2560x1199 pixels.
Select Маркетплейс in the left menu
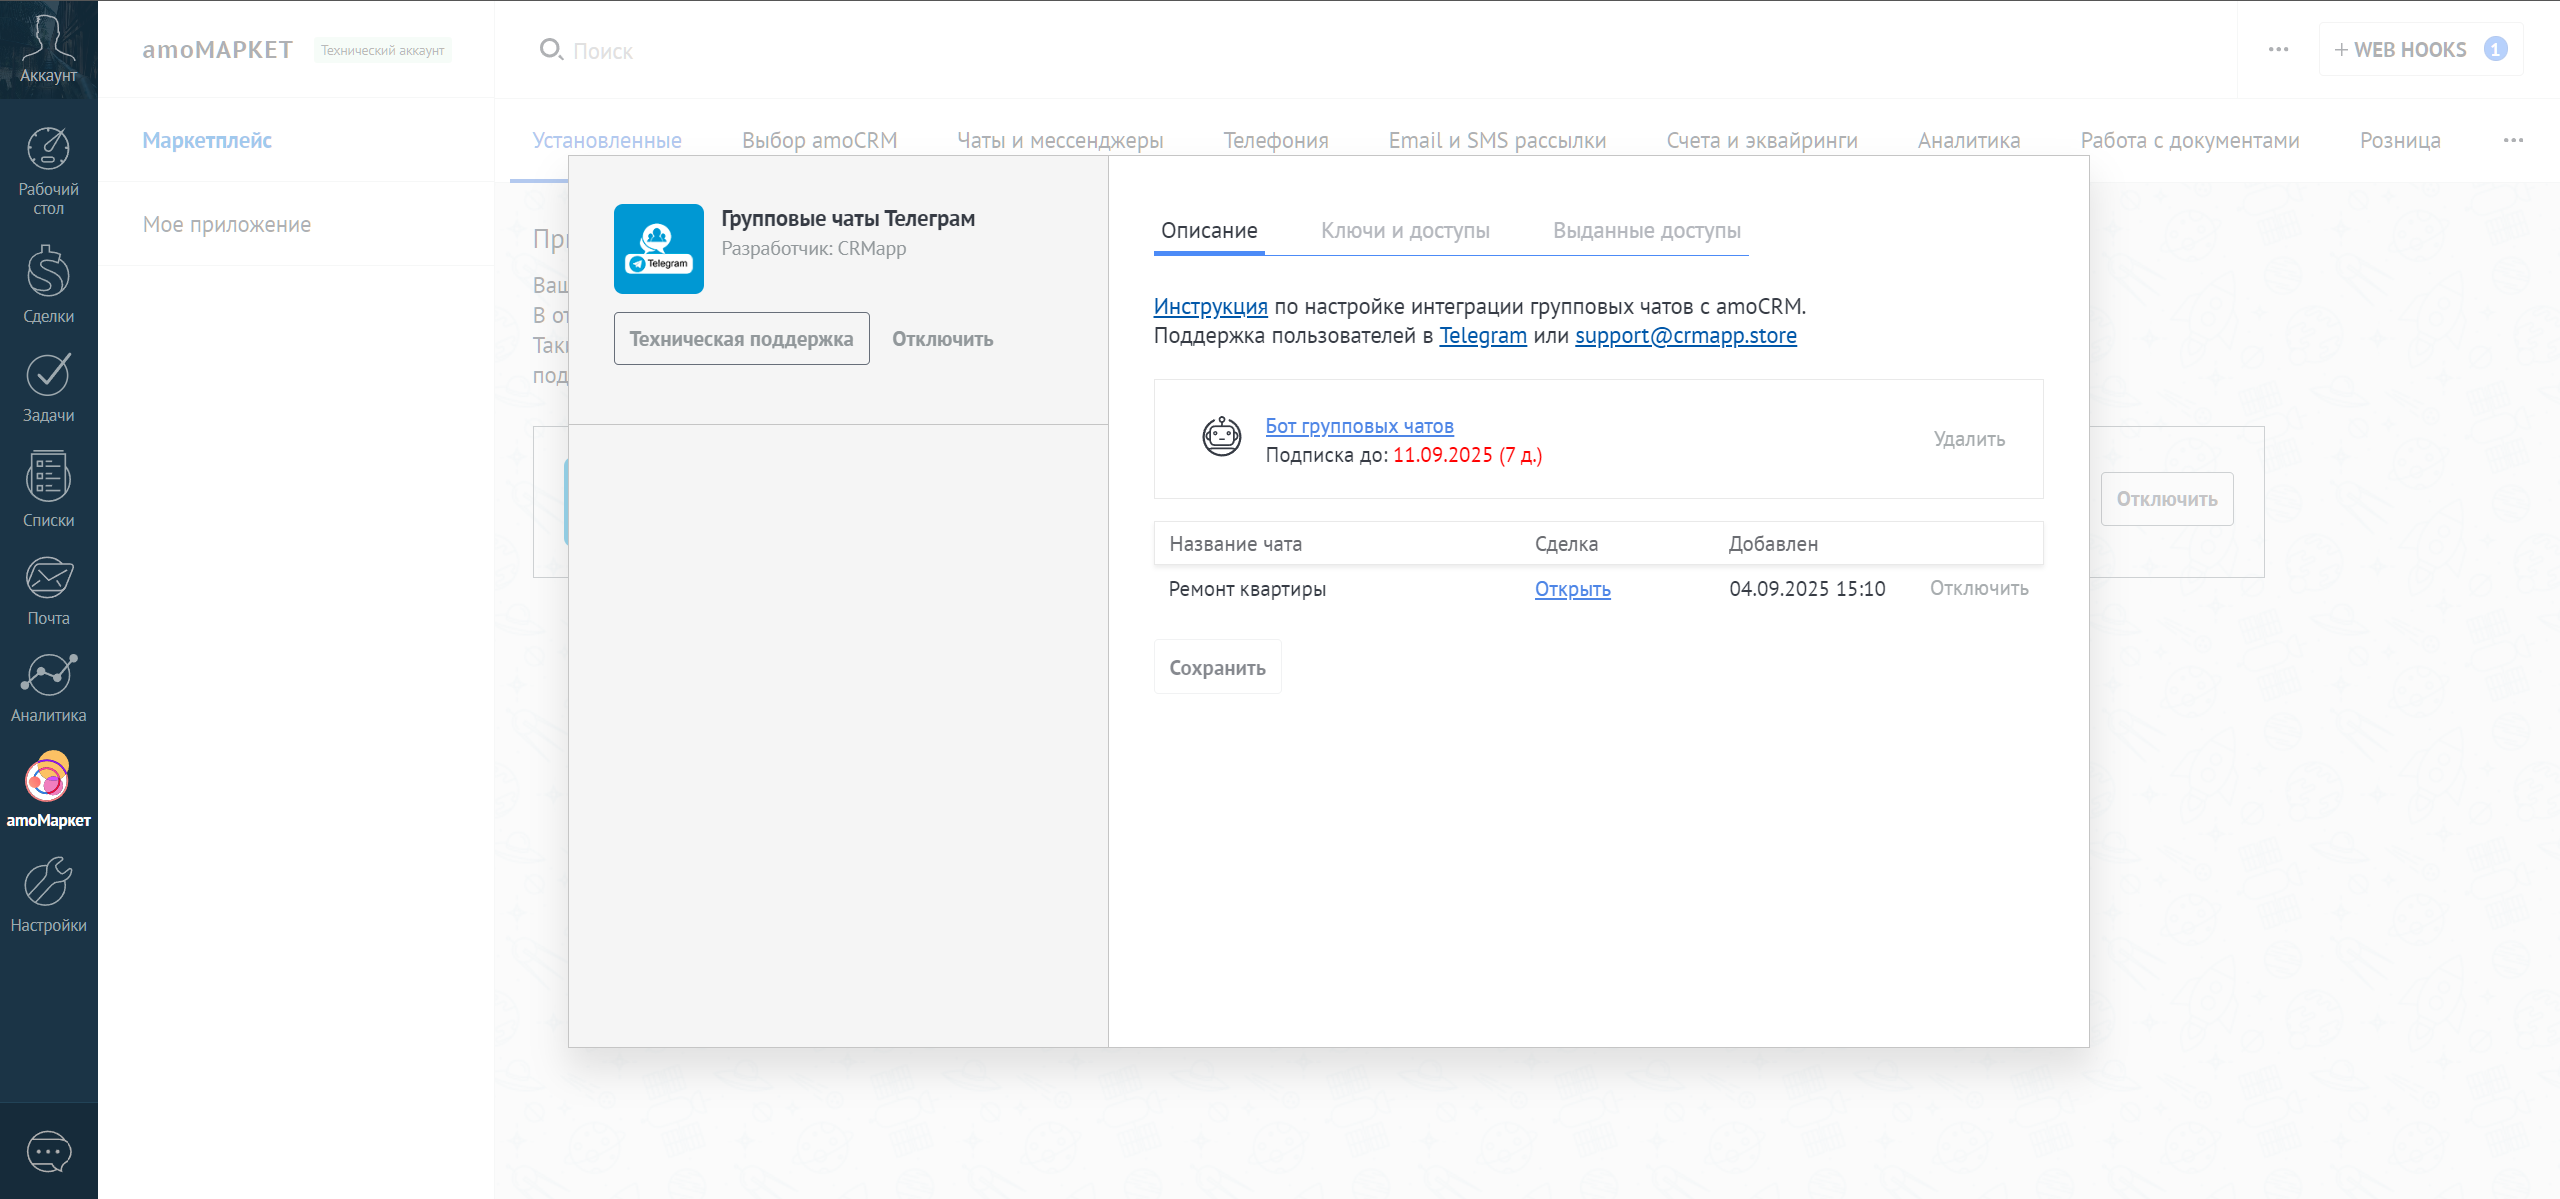207,141
